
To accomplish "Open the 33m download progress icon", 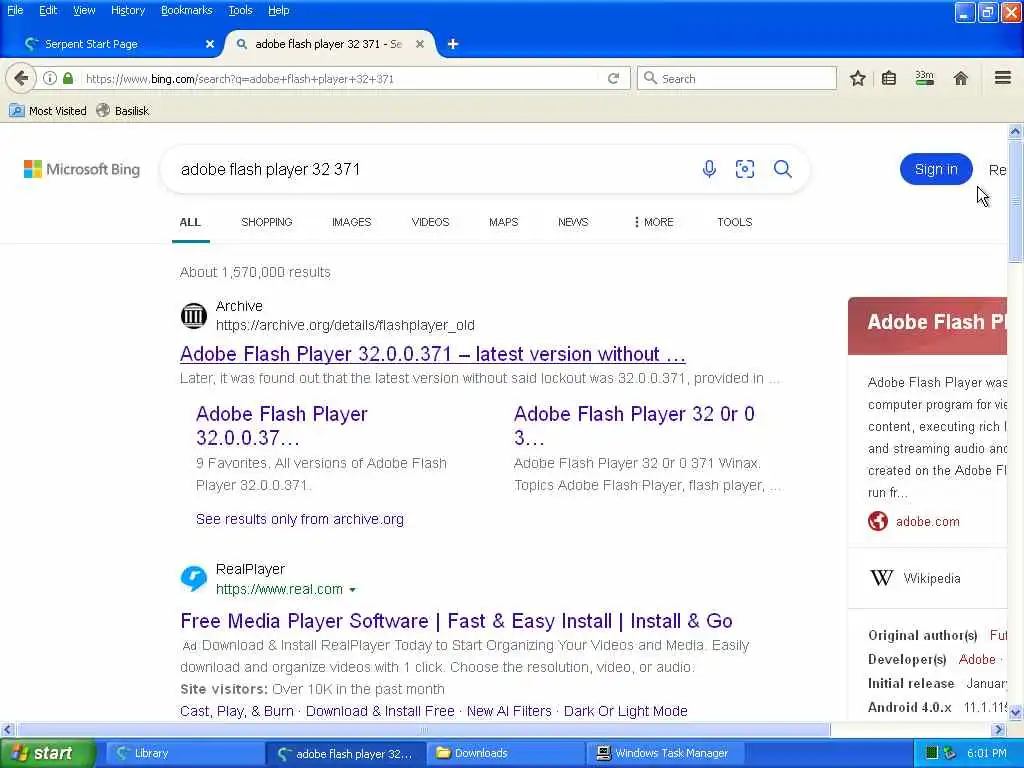I will [x=924, y=78].
